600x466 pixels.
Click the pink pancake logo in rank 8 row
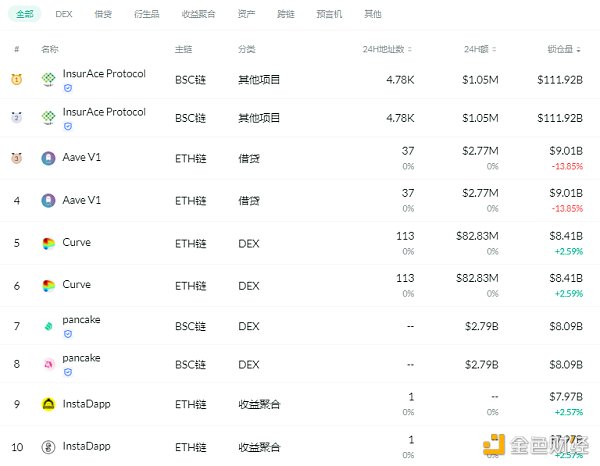point(48,364)
